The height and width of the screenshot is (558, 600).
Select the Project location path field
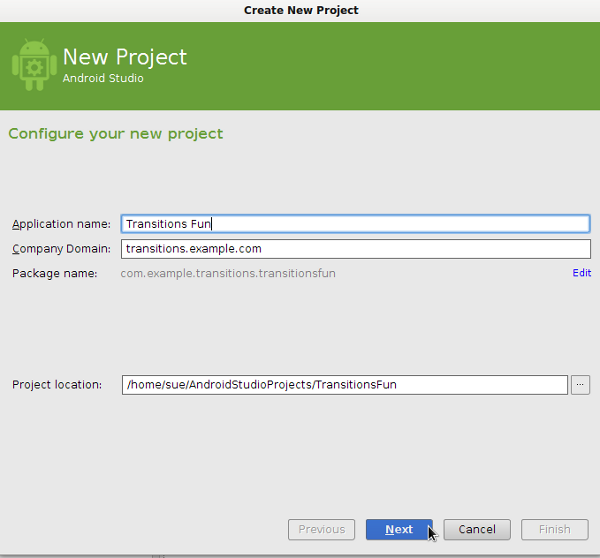coord(344,385)
